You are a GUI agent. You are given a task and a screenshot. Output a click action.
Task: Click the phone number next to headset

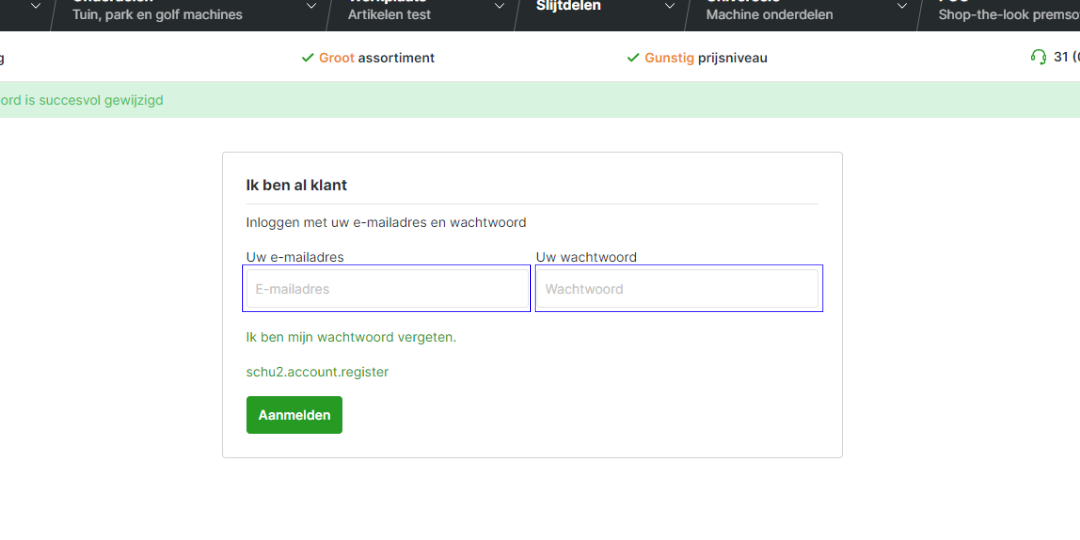pyautogui.click(x=1066, y=57)
